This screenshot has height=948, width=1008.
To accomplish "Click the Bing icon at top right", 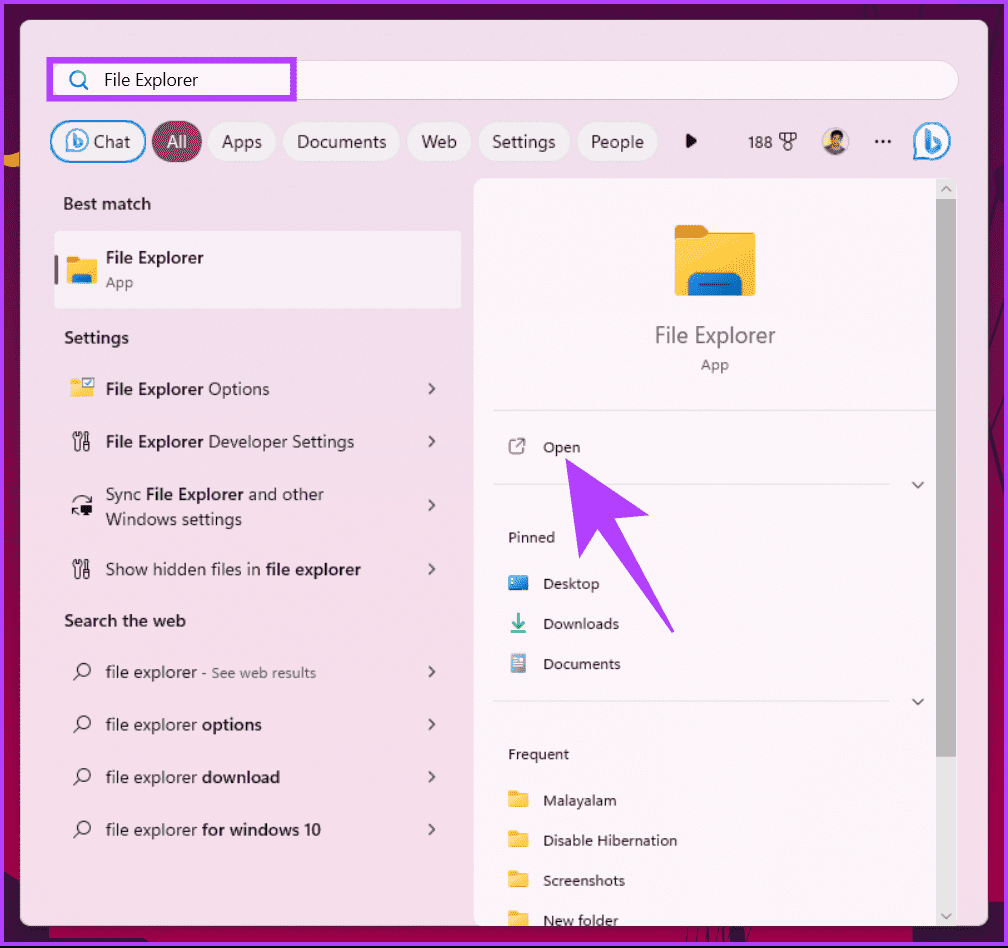I will (x=931, y=142).
